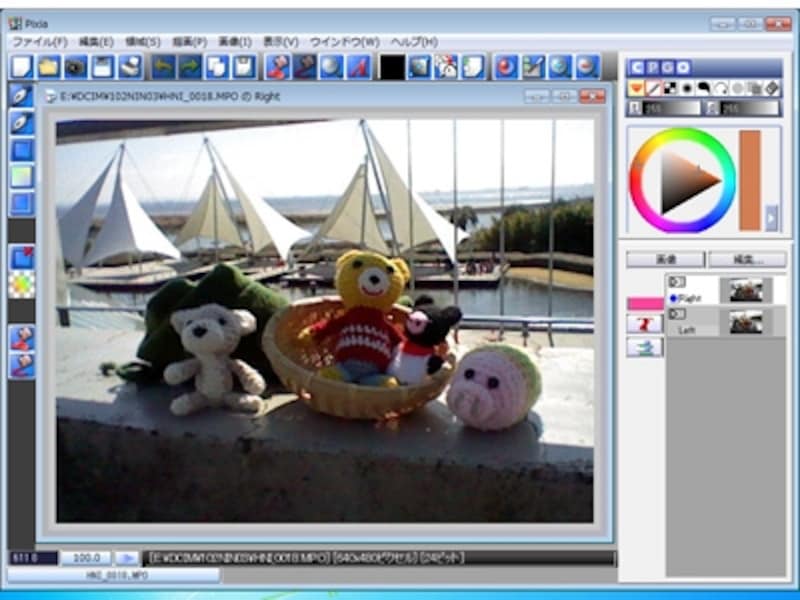Image resolution: width=800 pixels, height=600 pixels.
Task: Click the shade triangle inside the color wheel
Action: (686, 182)
